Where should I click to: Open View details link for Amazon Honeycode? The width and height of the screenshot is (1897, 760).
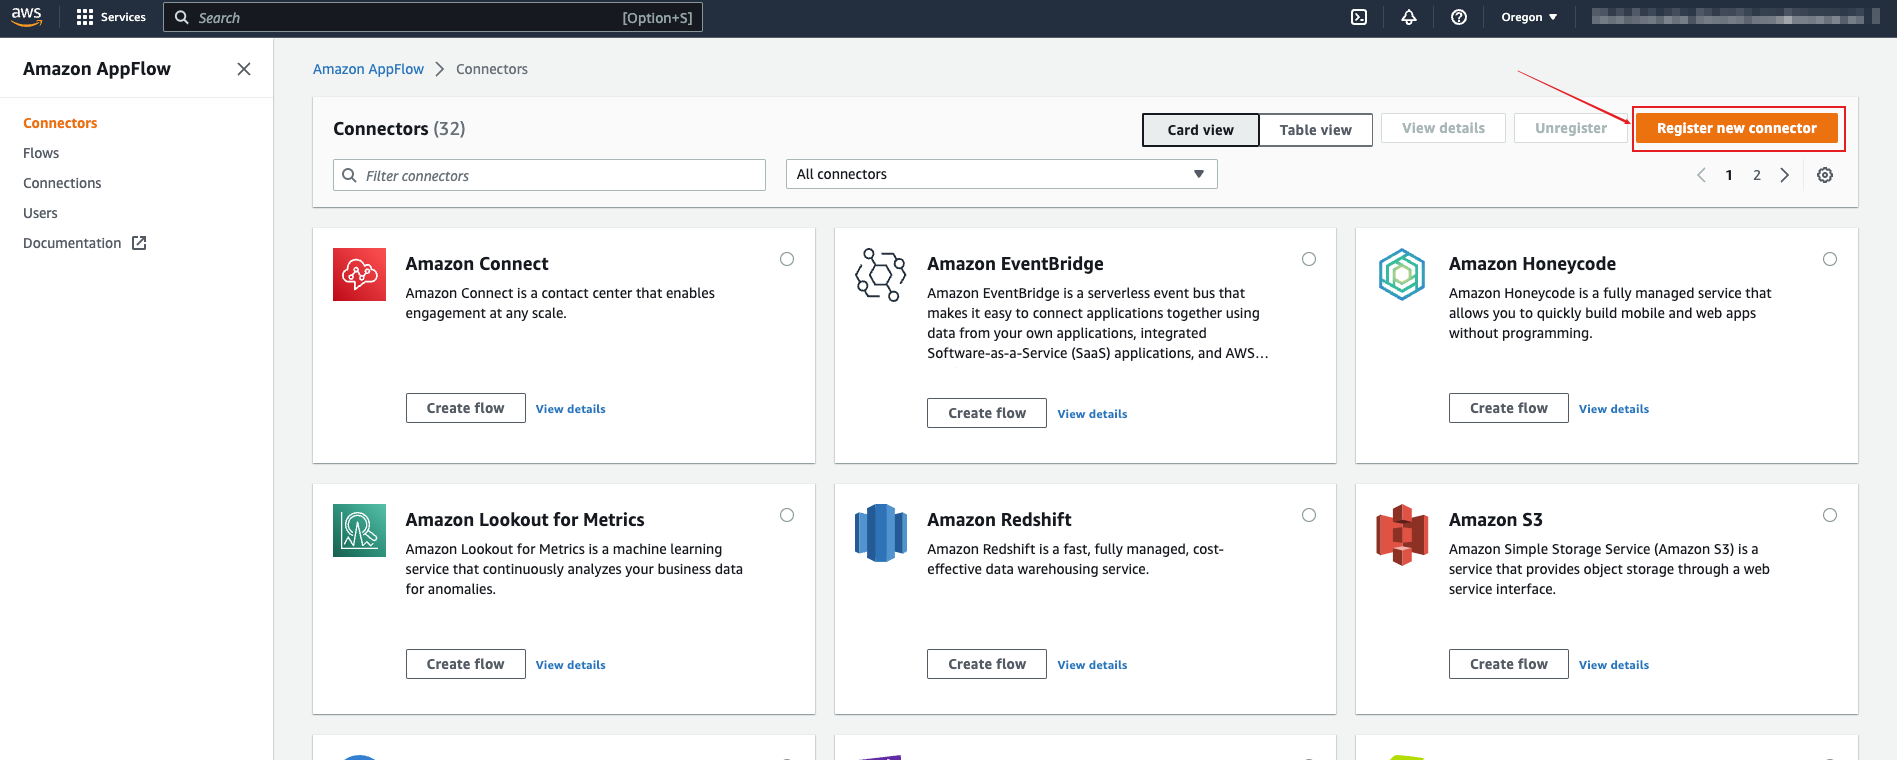pos(1614,409)
